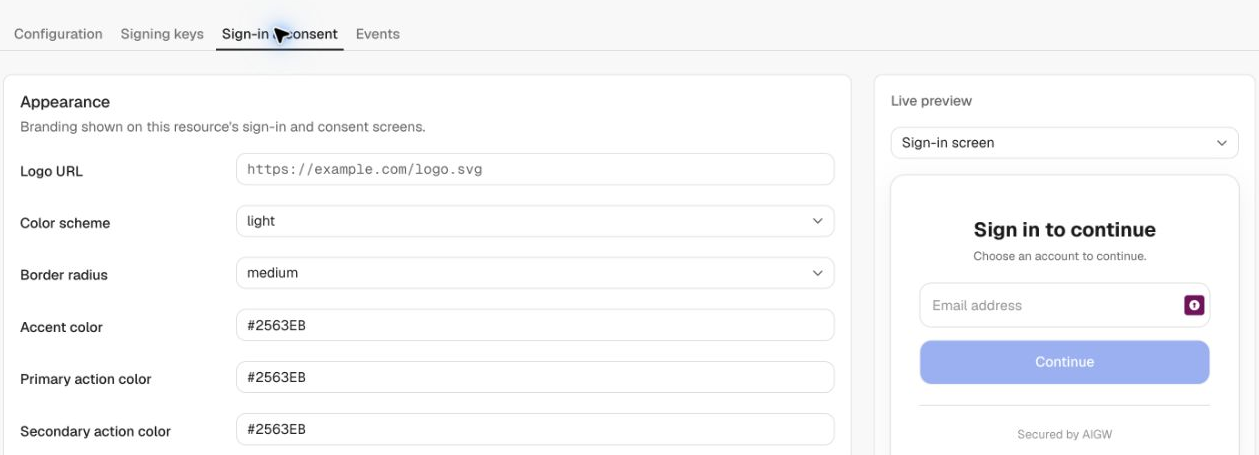The image size is (1259, 455).
Task: Go to the Events tab
Action: pos(378,34)
